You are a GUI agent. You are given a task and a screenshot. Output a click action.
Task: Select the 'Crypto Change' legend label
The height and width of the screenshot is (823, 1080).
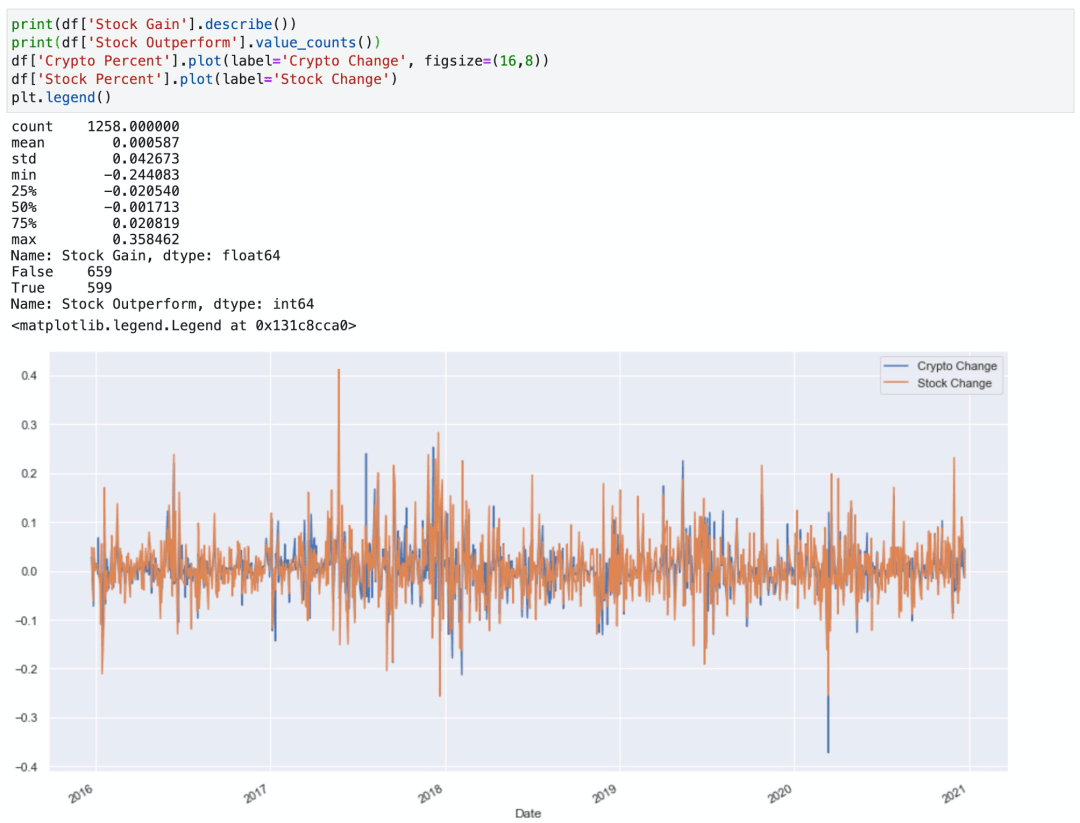pyautogui.click(x=956, y=366)
